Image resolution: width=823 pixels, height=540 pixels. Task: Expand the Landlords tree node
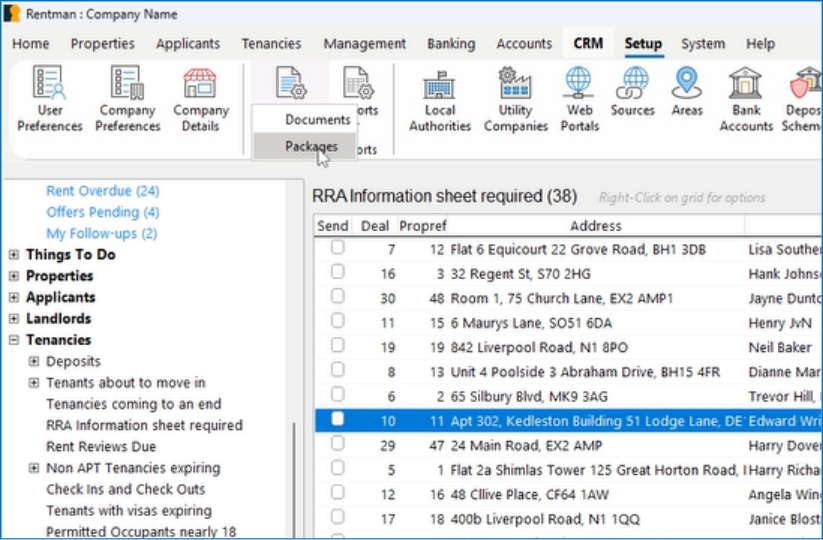click(14, 319)
